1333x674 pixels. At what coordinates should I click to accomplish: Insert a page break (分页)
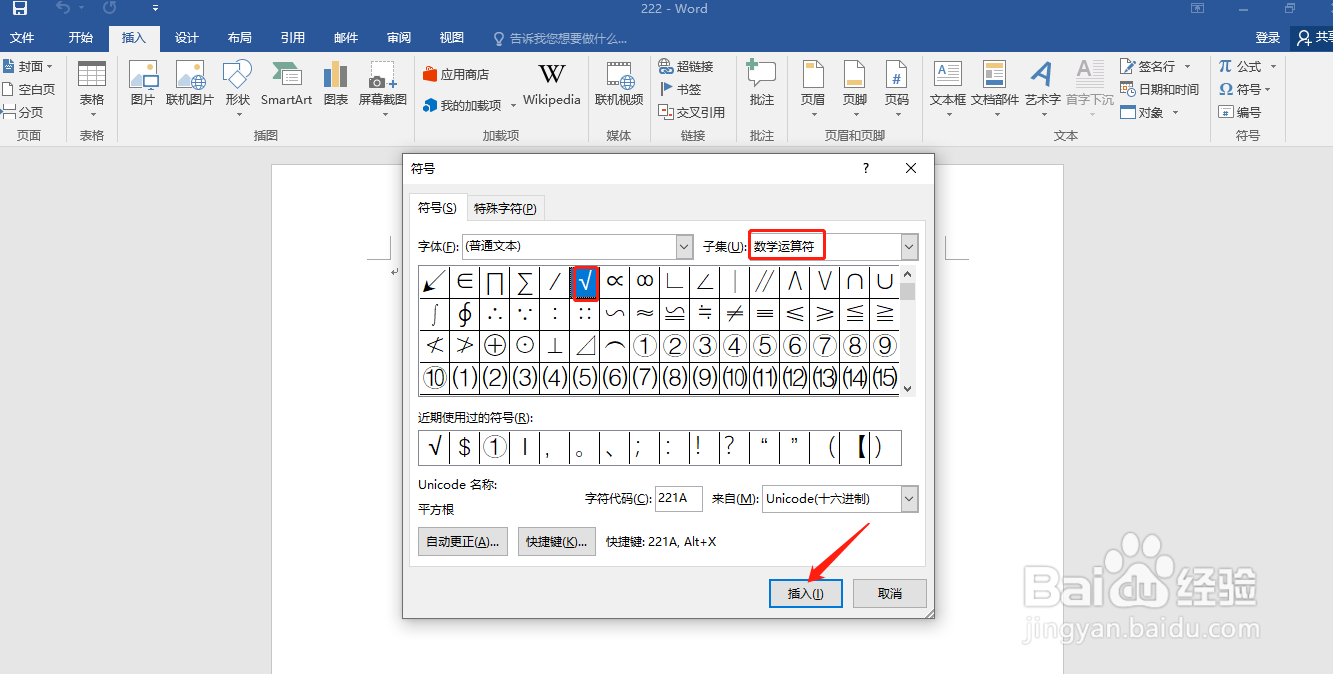point(25,112)
